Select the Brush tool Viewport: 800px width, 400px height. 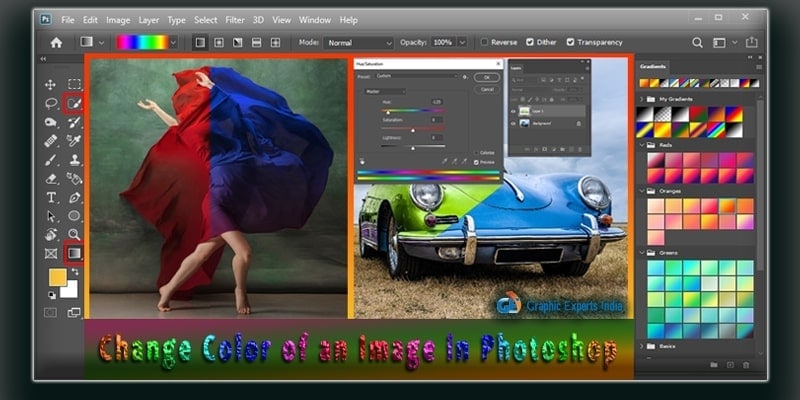pos(51,160)
